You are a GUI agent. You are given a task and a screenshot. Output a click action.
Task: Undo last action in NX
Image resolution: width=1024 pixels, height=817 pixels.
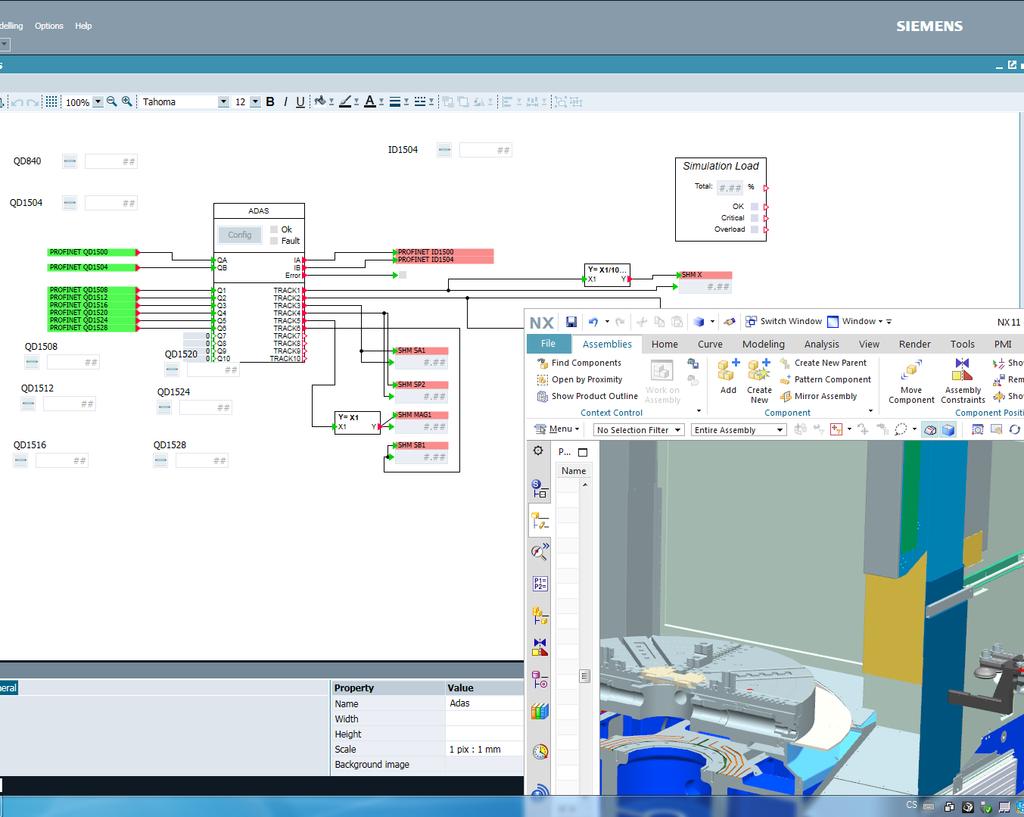pos(593,321)
